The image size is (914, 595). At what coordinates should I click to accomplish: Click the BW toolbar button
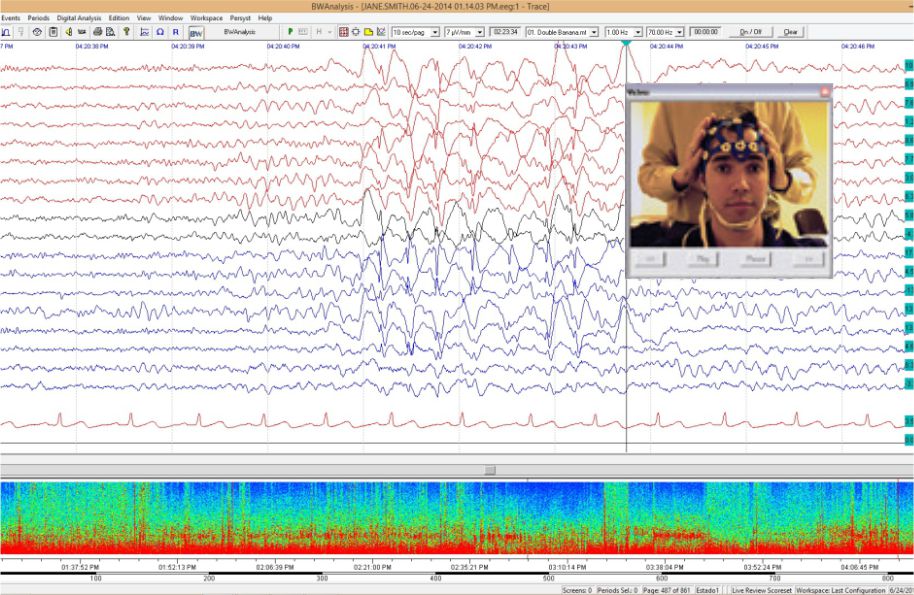tap(196, 33)
